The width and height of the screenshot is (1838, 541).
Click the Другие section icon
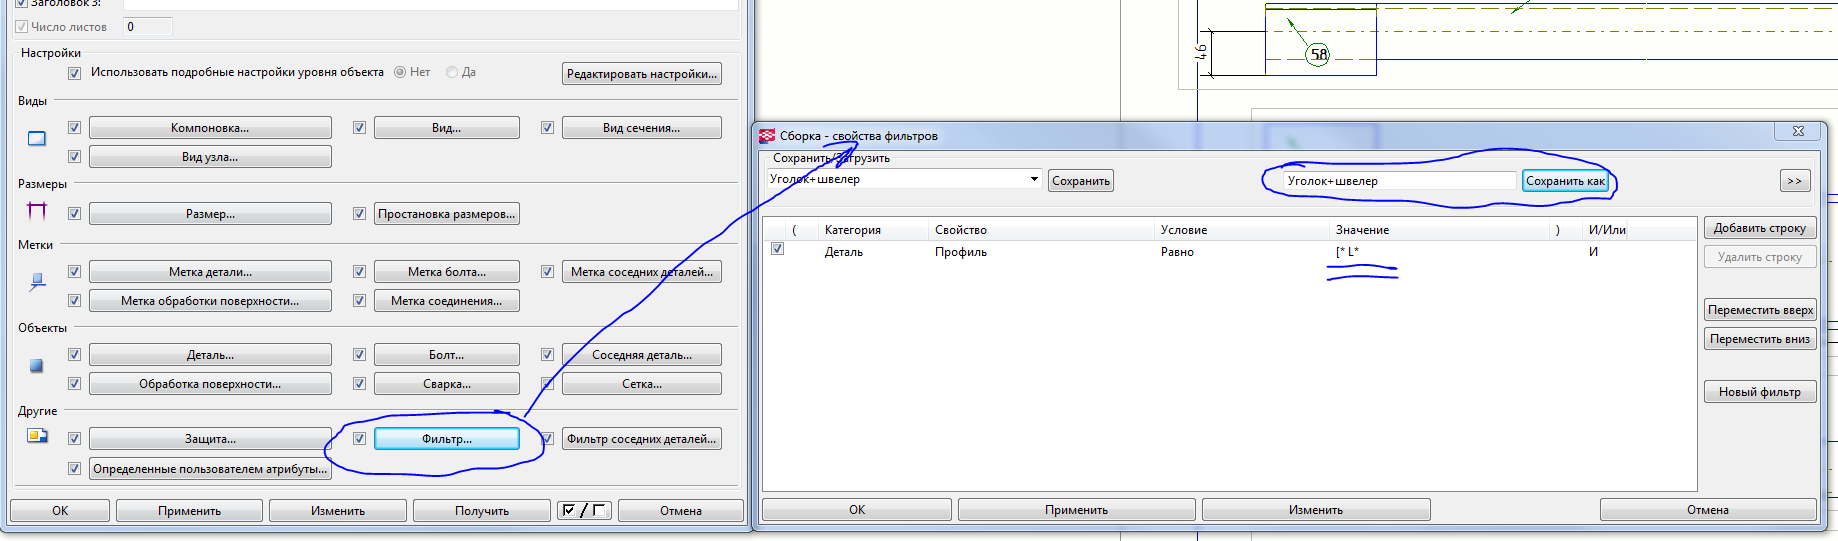(x=37, y=435)
